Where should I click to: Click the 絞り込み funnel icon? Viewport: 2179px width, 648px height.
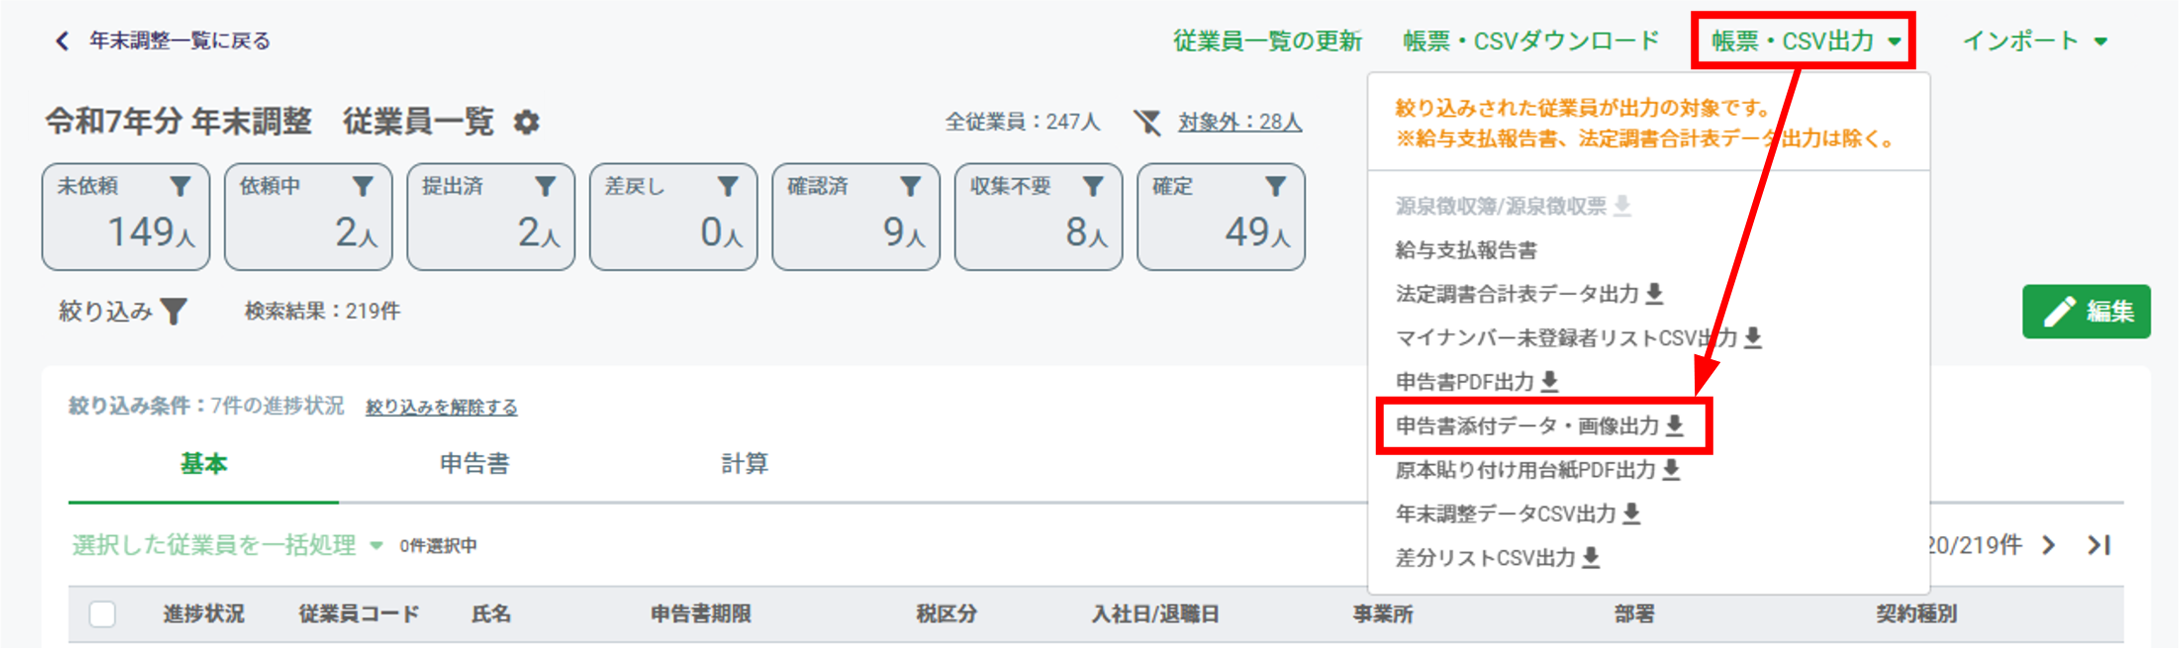pos(174,312)
